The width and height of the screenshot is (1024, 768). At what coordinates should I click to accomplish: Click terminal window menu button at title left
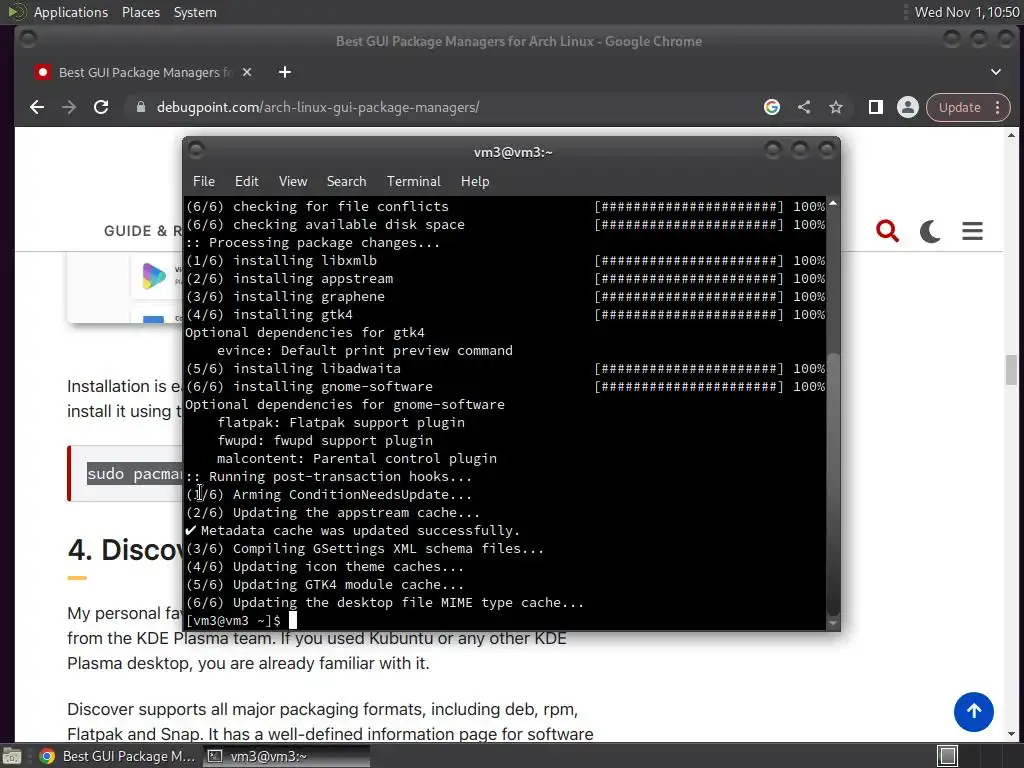click(196, 151)
